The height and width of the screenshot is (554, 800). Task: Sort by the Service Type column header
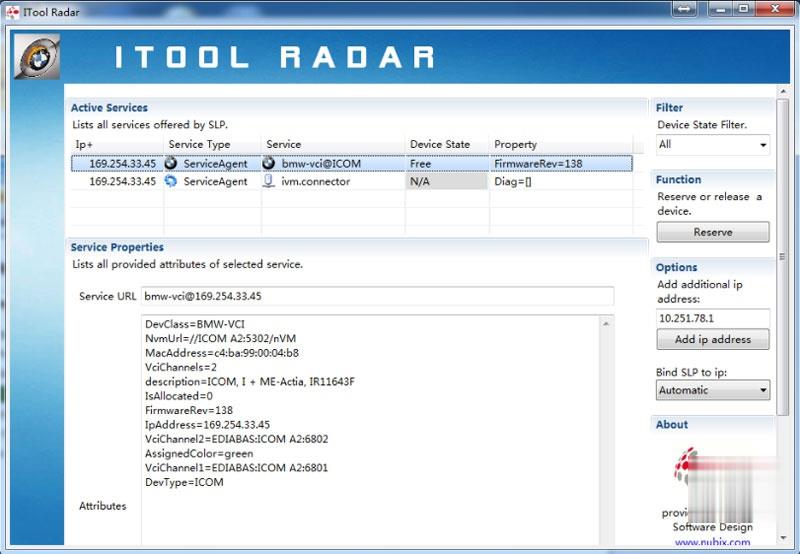point(212,144)
